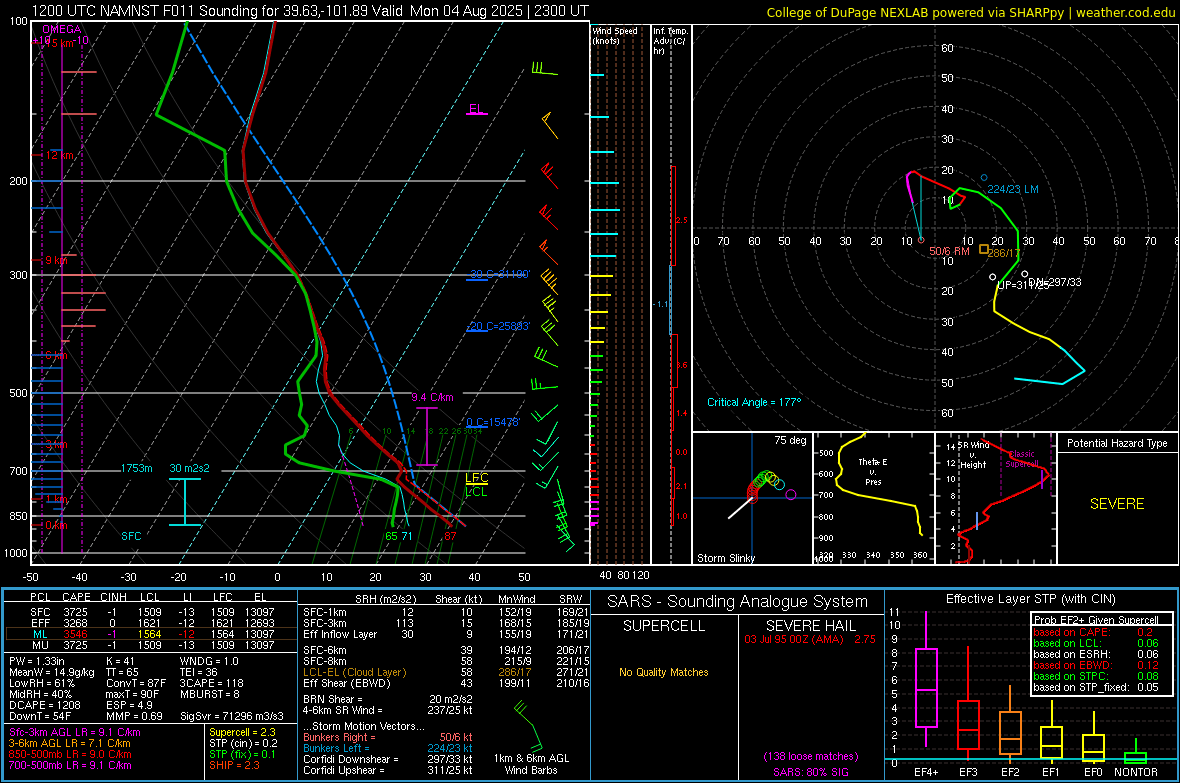
Task: Click '(138 loose matches)' text
Action: click(810, 756)
